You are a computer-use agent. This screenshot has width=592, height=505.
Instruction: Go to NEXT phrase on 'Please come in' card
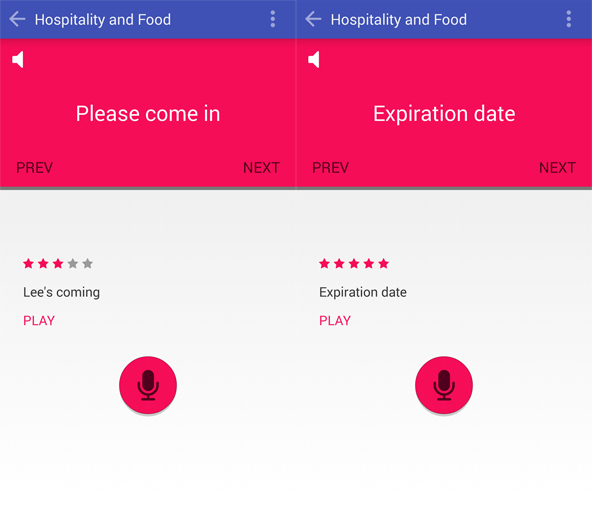pyautogui.click(x=261, y=168)
